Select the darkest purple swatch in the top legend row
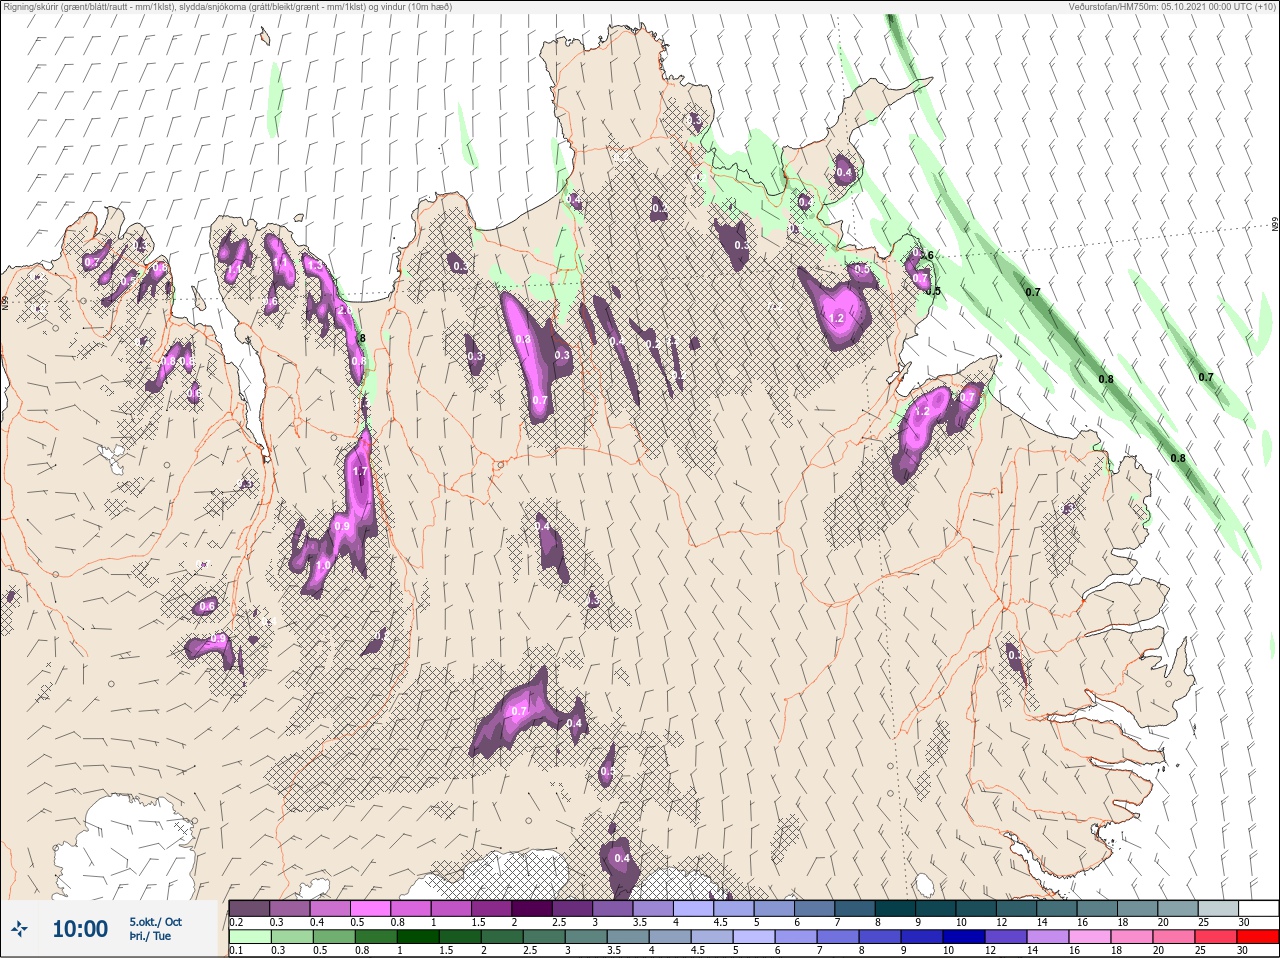This screenshot has width=1280, height=958. 533,908
